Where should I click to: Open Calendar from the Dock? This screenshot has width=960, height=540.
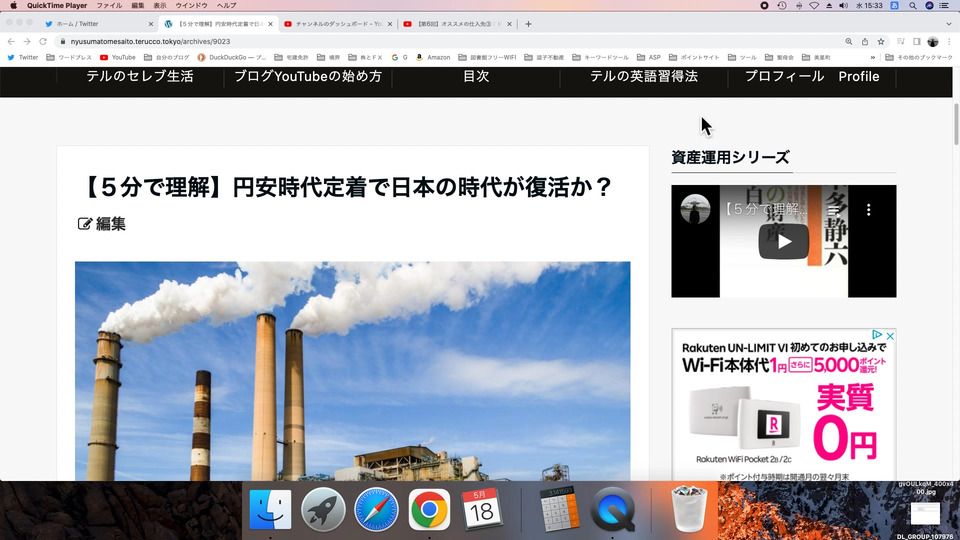coord(482,509)
